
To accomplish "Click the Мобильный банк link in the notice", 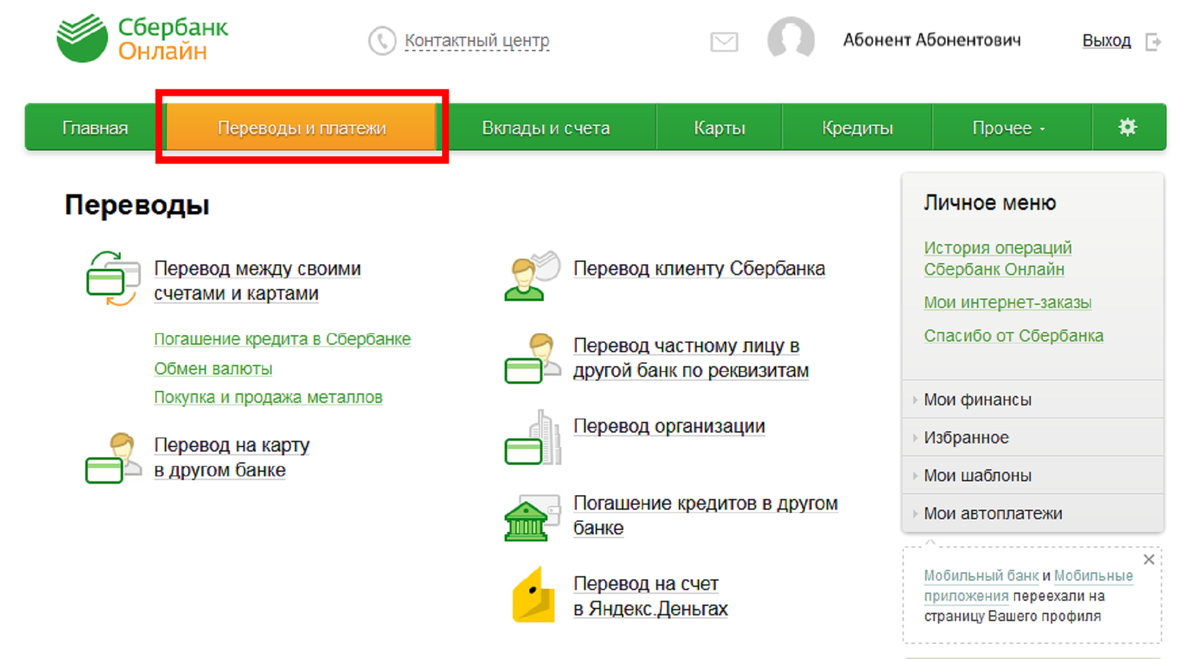I will tap(981, 576).
